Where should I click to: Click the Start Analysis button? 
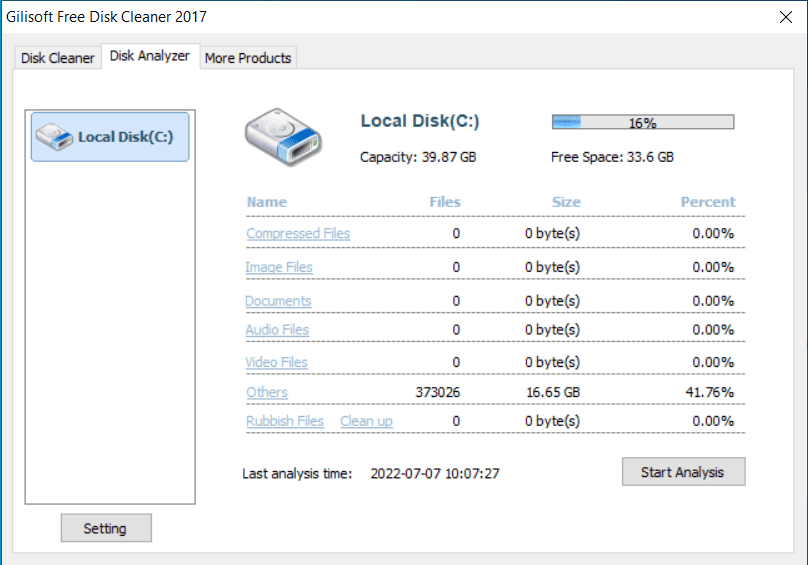(x=683, y=472)
